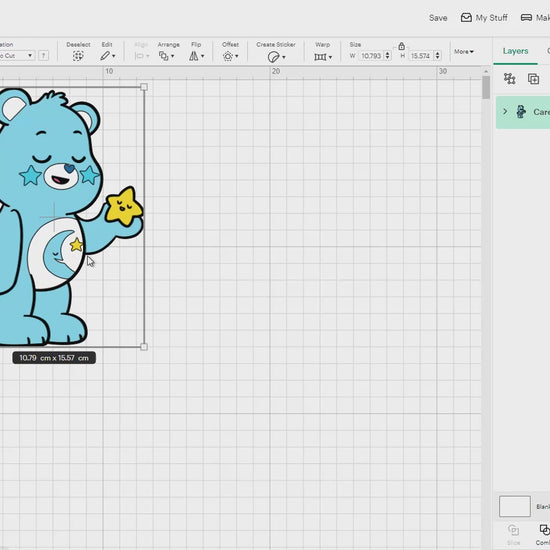Screen dimensions: 550x550
Task: Click the layer thumbnail of the bear
Action: point(521,112)
